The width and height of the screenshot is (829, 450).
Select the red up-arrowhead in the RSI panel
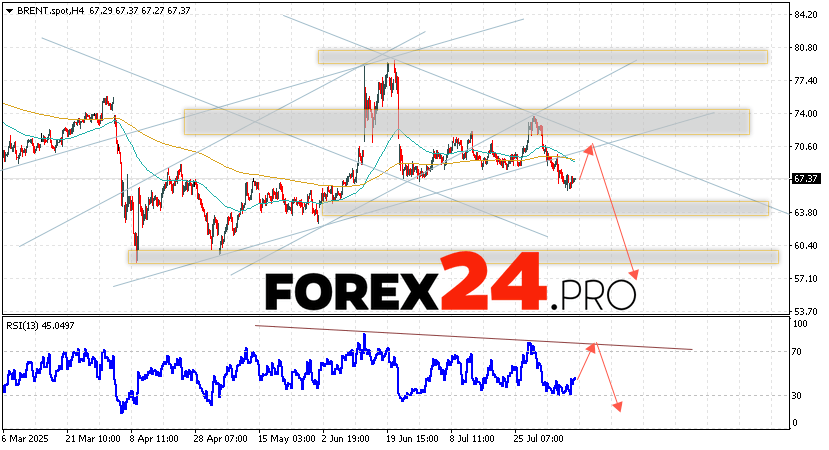coord(591,346)
